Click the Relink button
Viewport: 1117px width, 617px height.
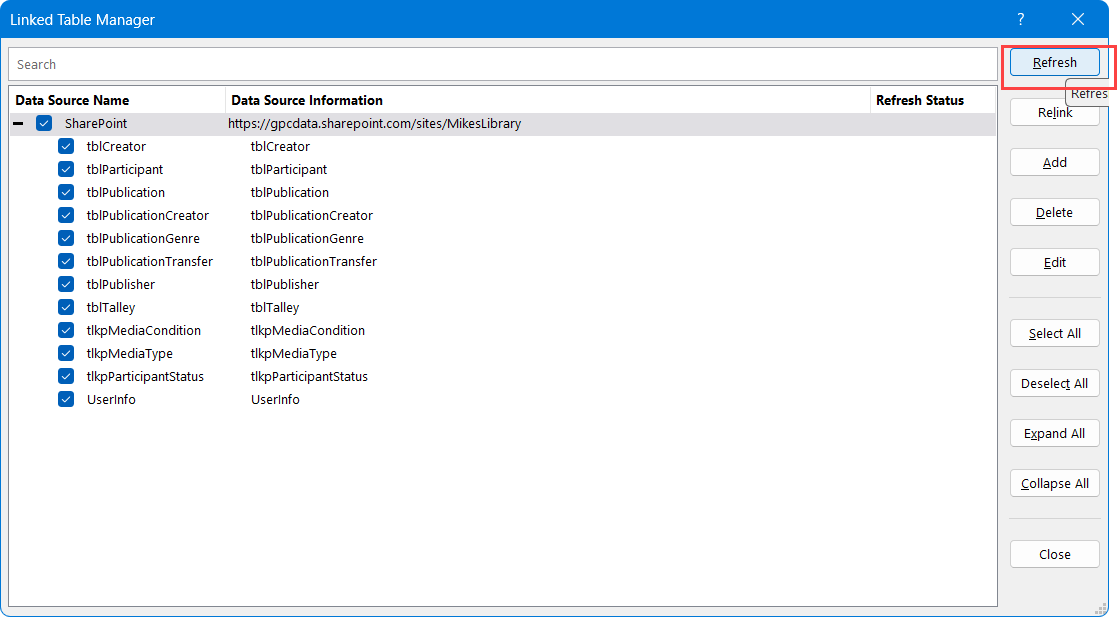point(1054,113)
